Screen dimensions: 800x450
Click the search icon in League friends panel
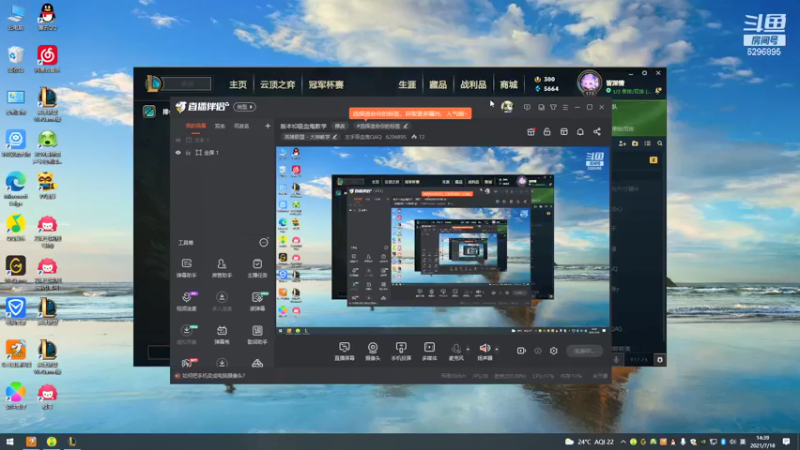coord(660,144)
